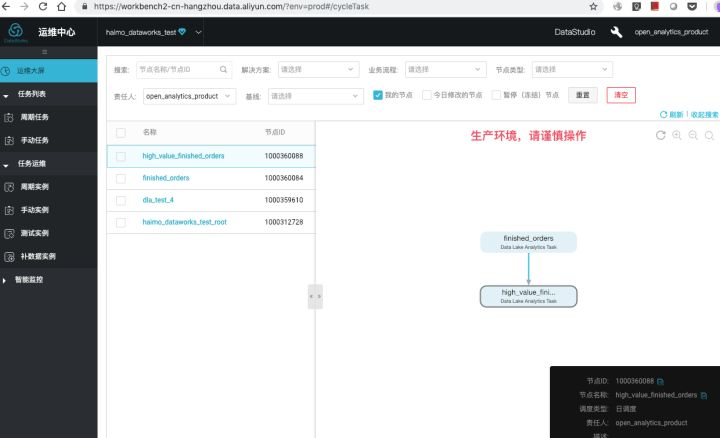Open the wrench settings icon

[x=616, y=32]
